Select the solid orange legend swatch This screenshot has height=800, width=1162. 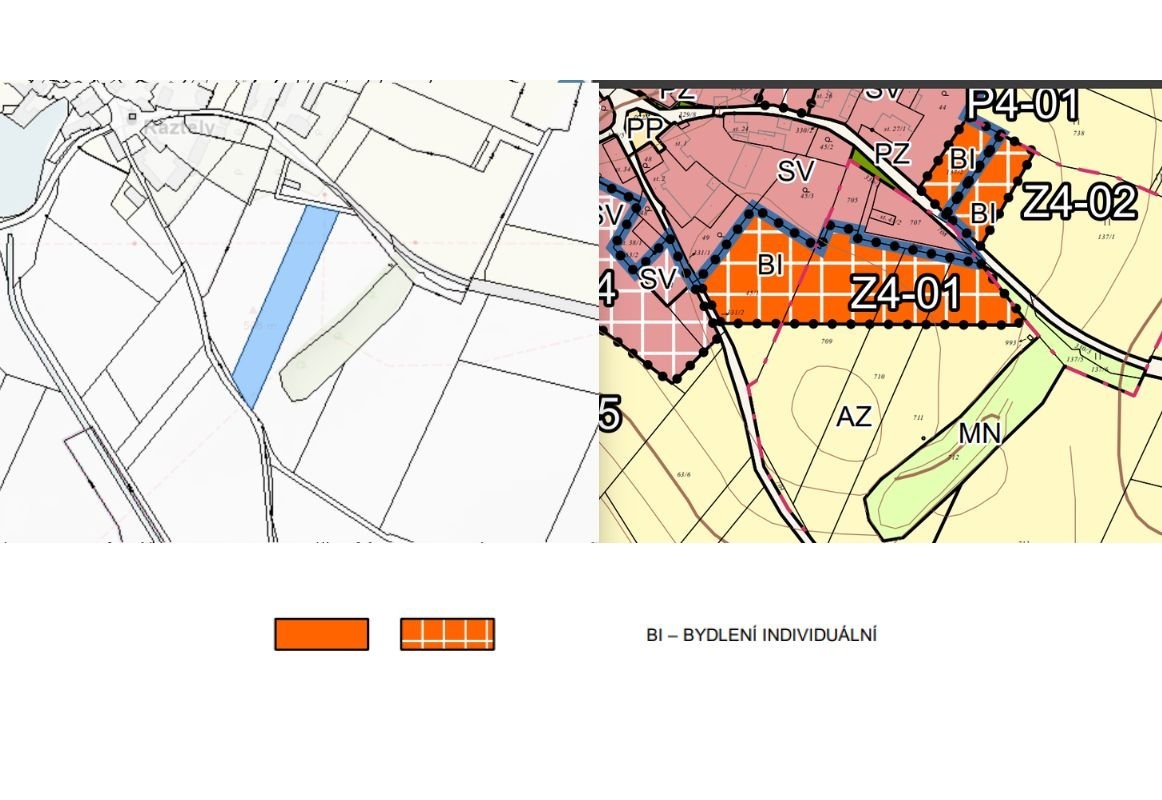(321, 634)
